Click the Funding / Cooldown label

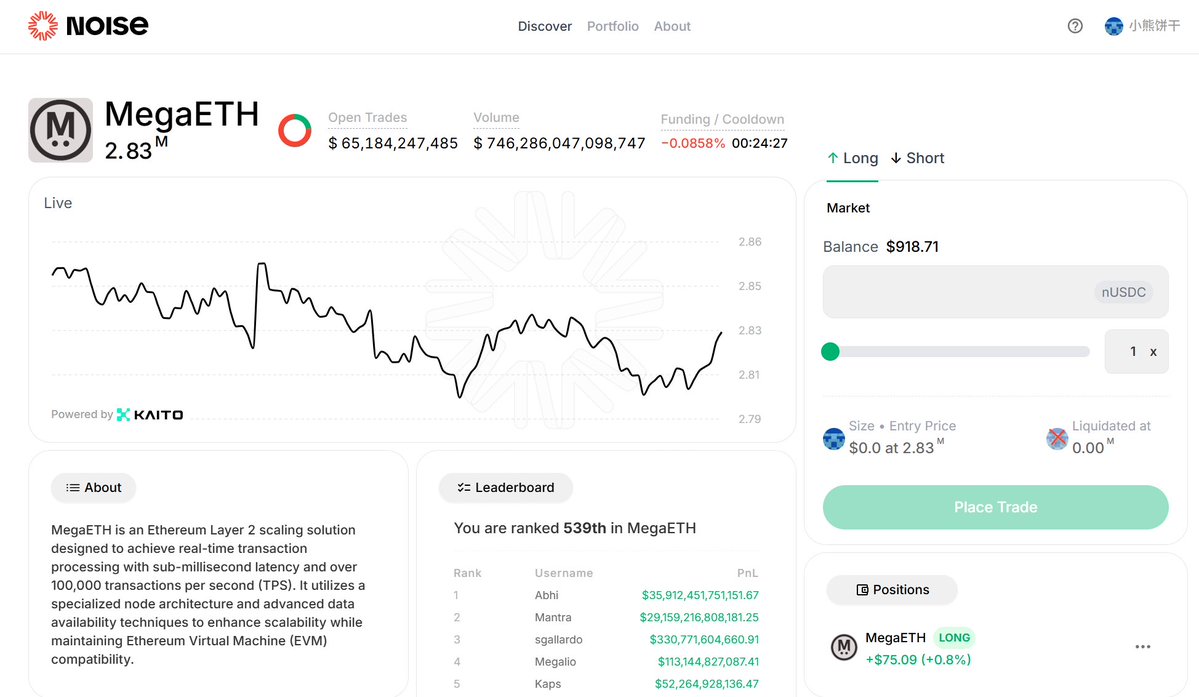tap(723, 119)
